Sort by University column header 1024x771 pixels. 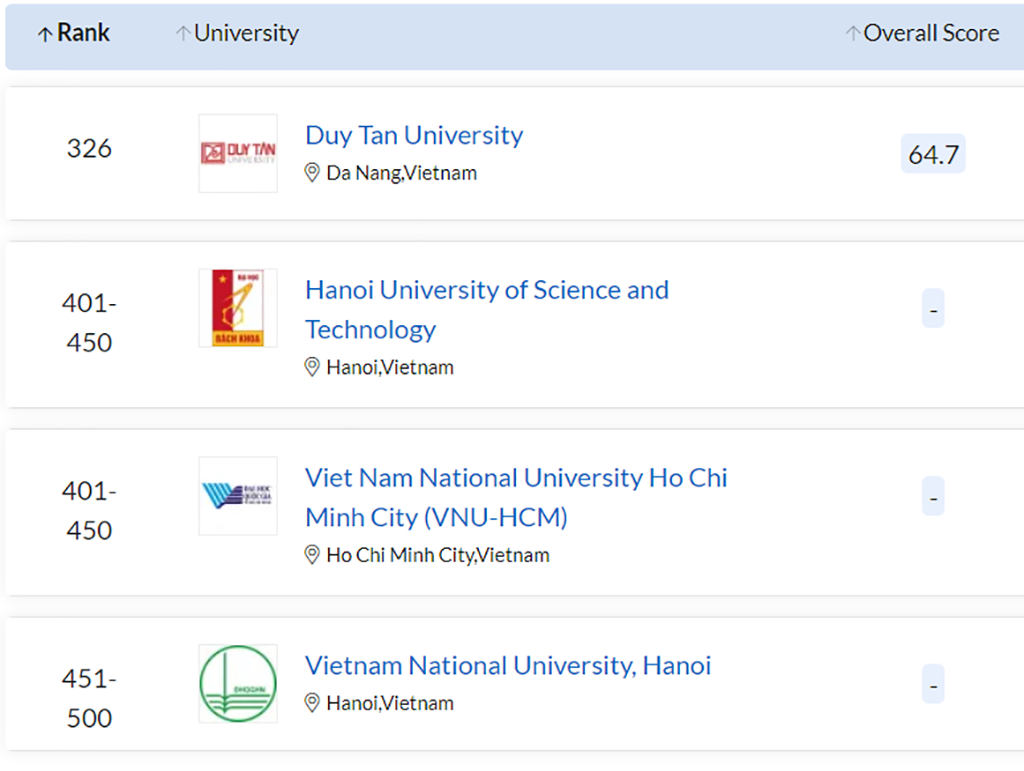(x=247, y=33)
